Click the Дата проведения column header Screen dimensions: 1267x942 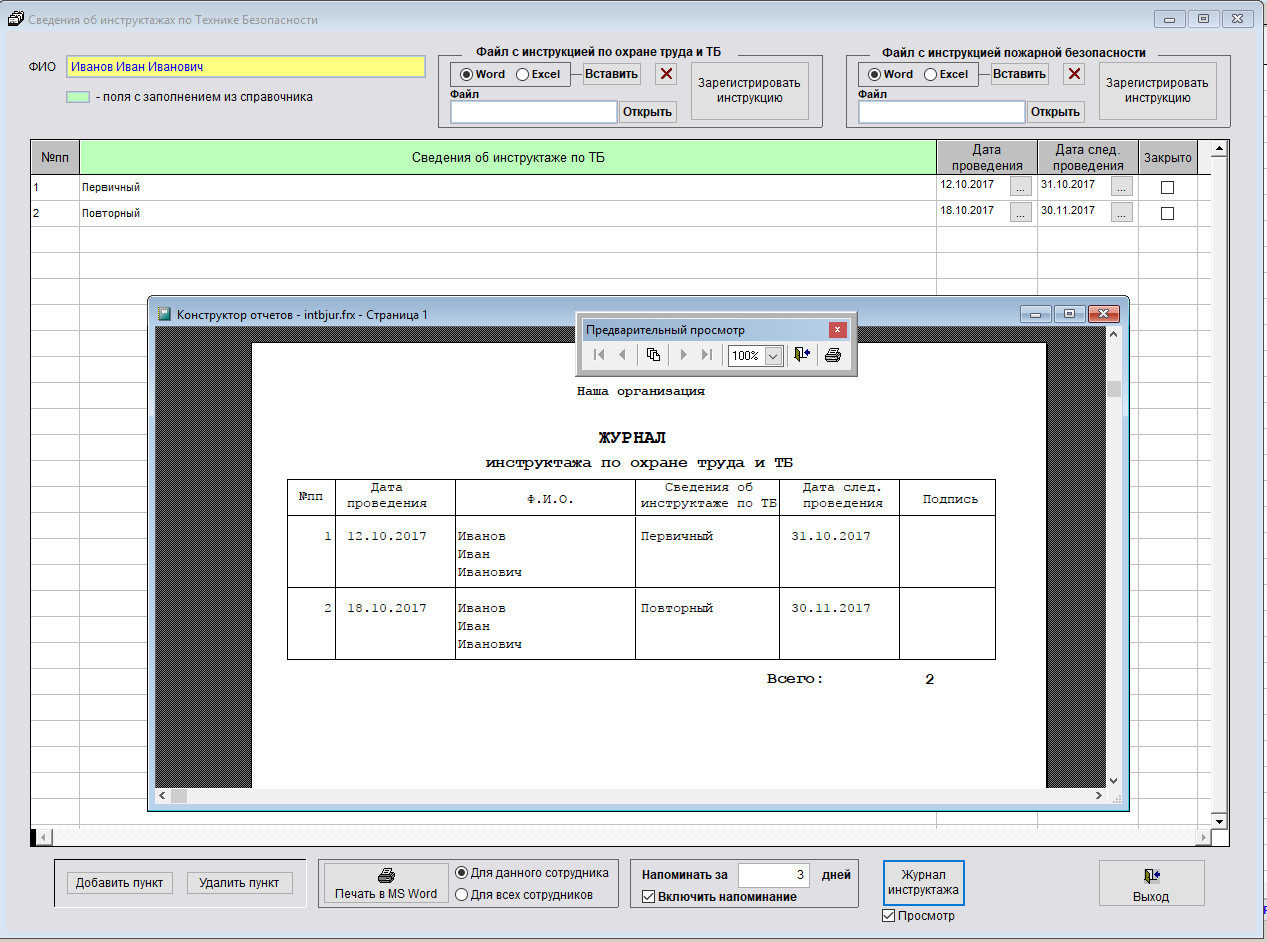click(x=987, y=158)
